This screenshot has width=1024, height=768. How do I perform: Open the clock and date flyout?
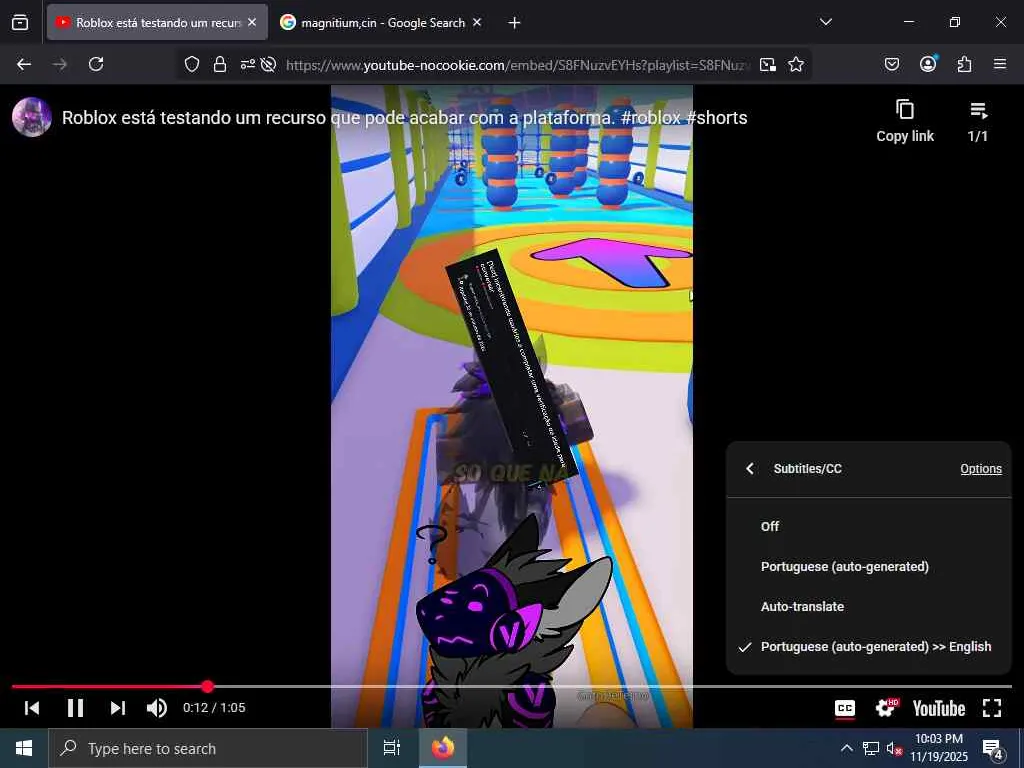tap(938, 748)
